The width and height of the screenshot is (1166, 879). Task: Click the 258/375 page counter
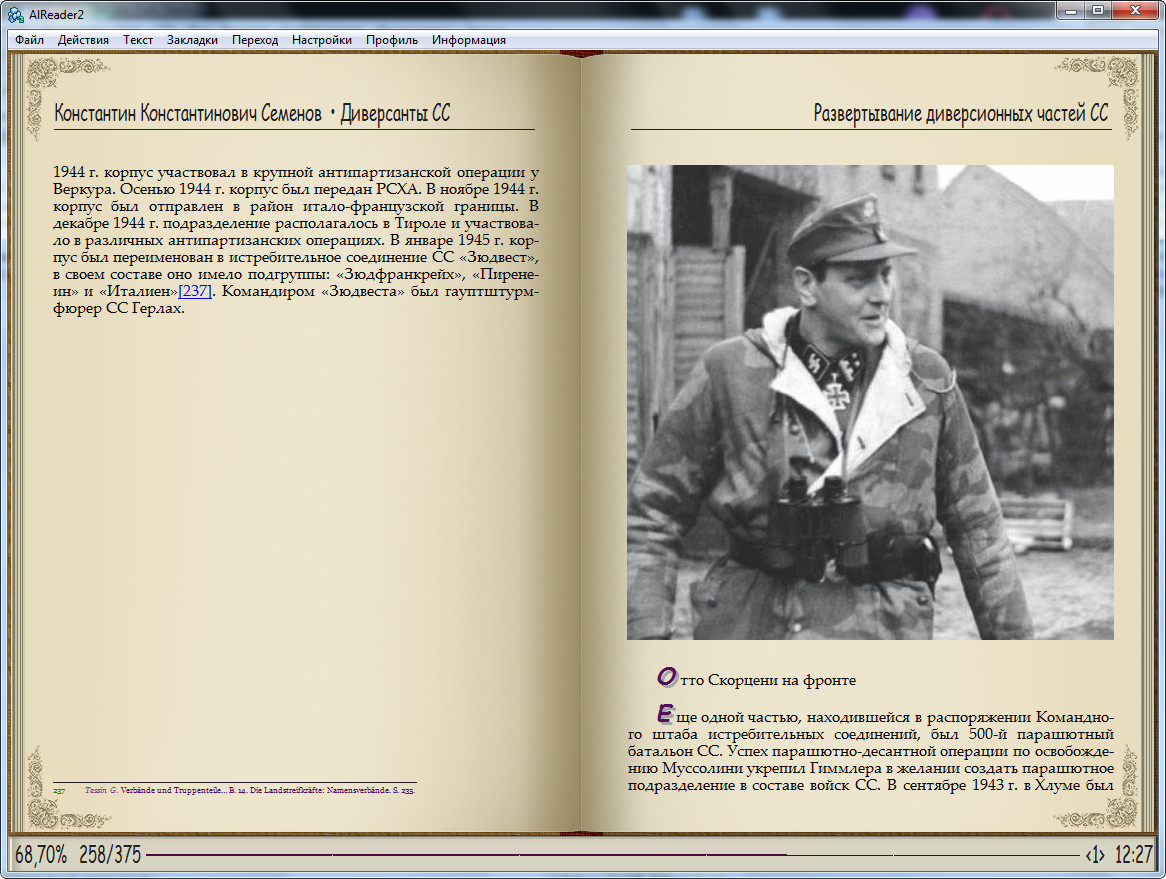point(110,855)
